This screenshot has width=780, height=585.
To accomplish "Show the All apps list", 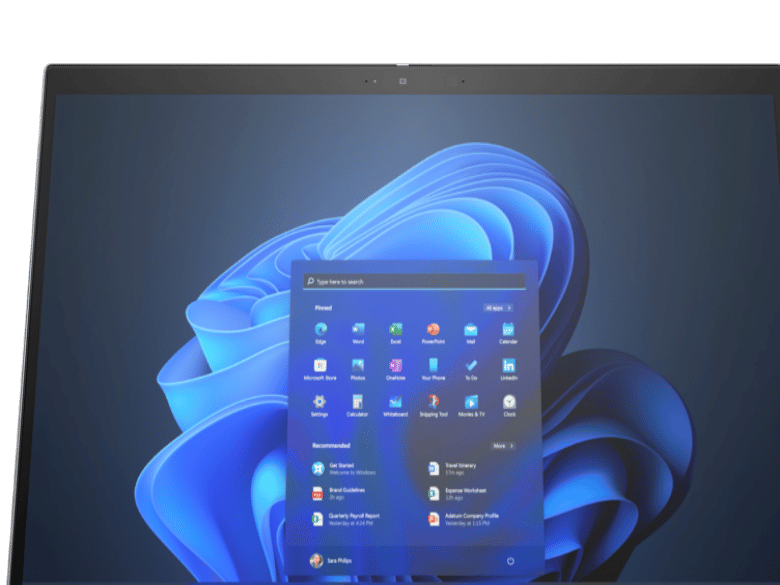I will point(498,308).
